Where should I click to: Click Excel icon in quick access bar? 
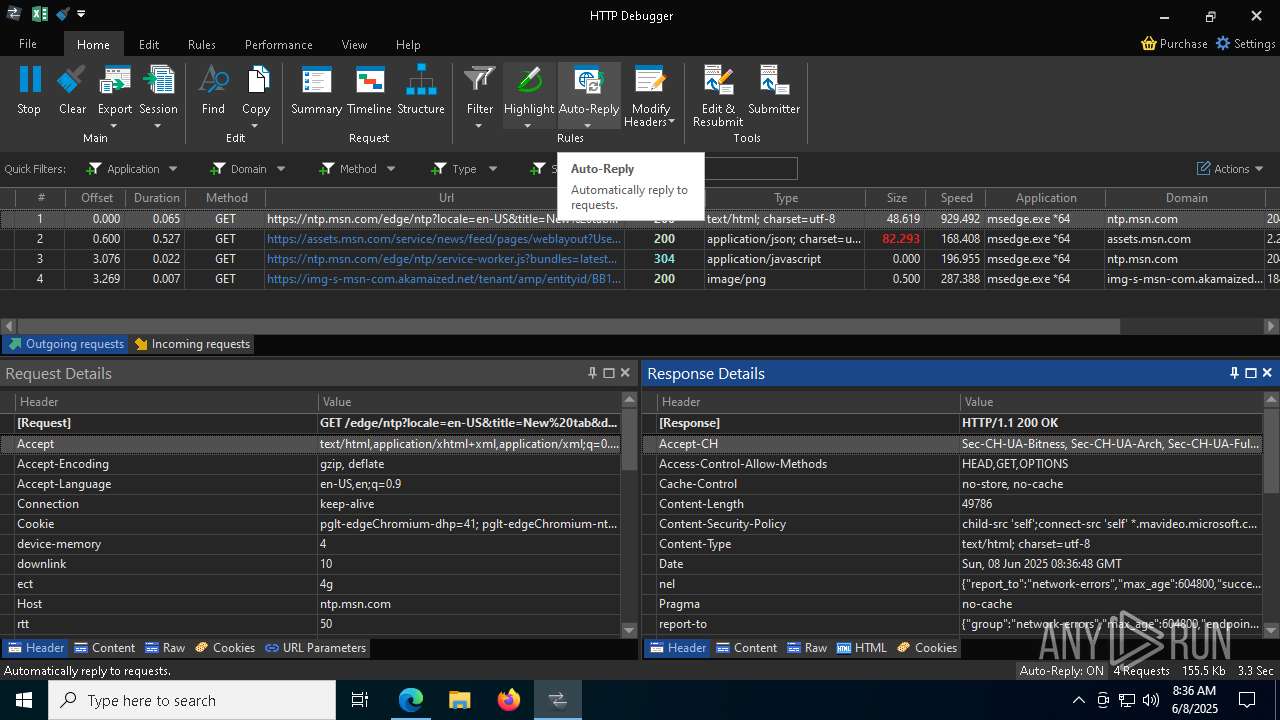click(x=40, y=14)
